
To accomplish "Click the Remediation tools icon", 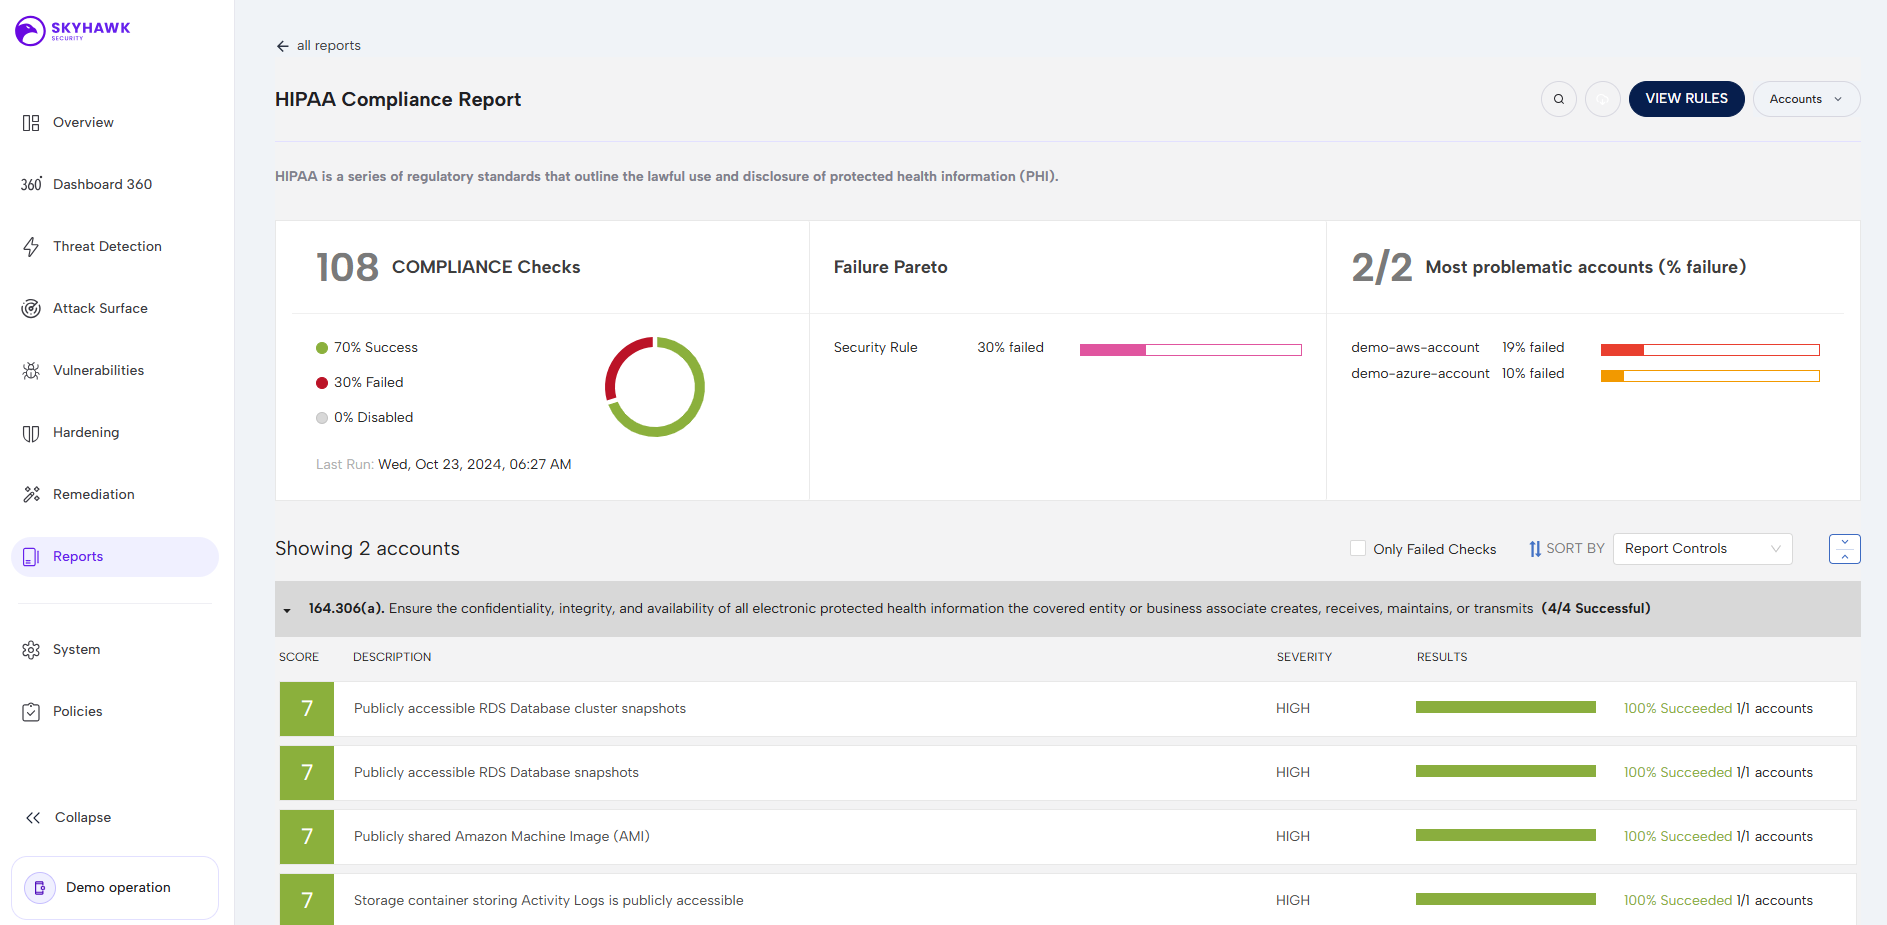I will tap(31, 495).
